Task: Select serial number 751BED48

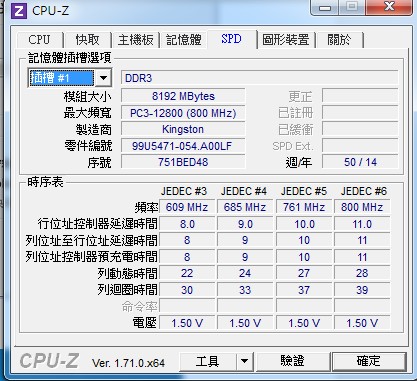Action: [x=183, y=162]
